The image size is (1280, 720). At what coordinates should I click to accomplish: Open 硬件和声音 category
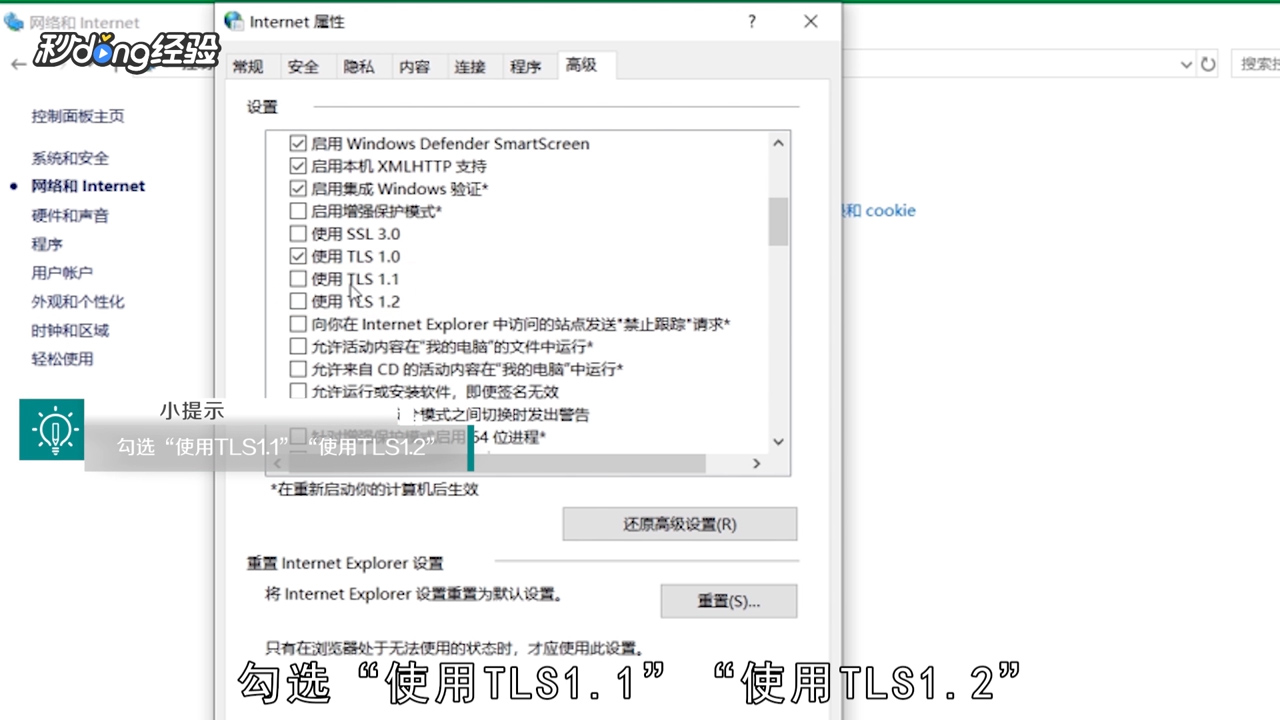(70, 215)
